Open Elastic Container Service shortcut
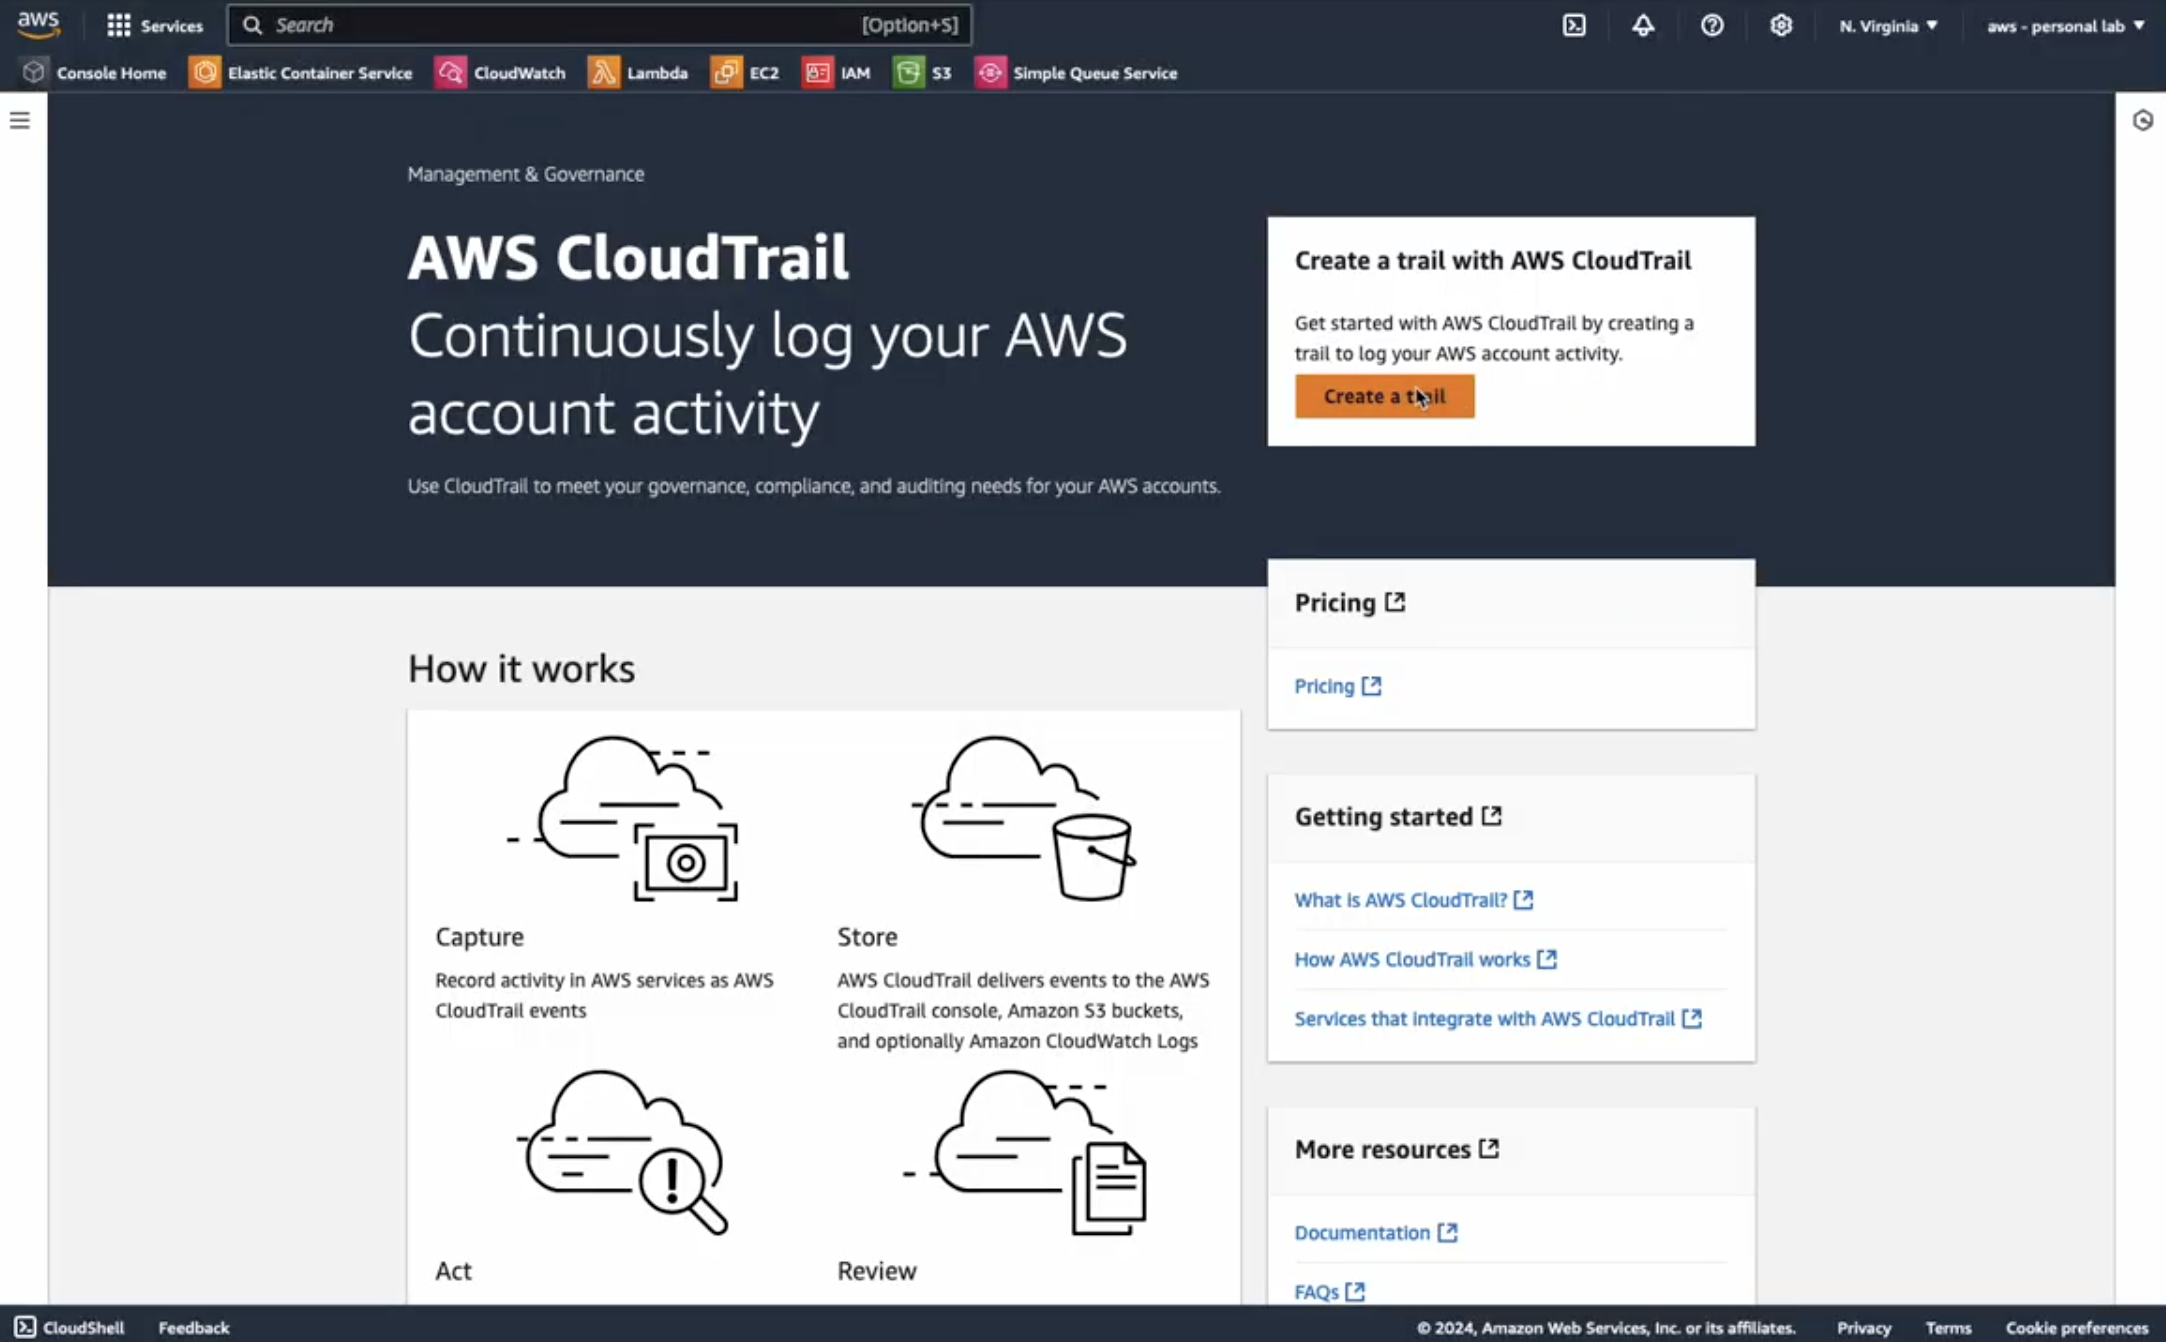 pos(300,73)
